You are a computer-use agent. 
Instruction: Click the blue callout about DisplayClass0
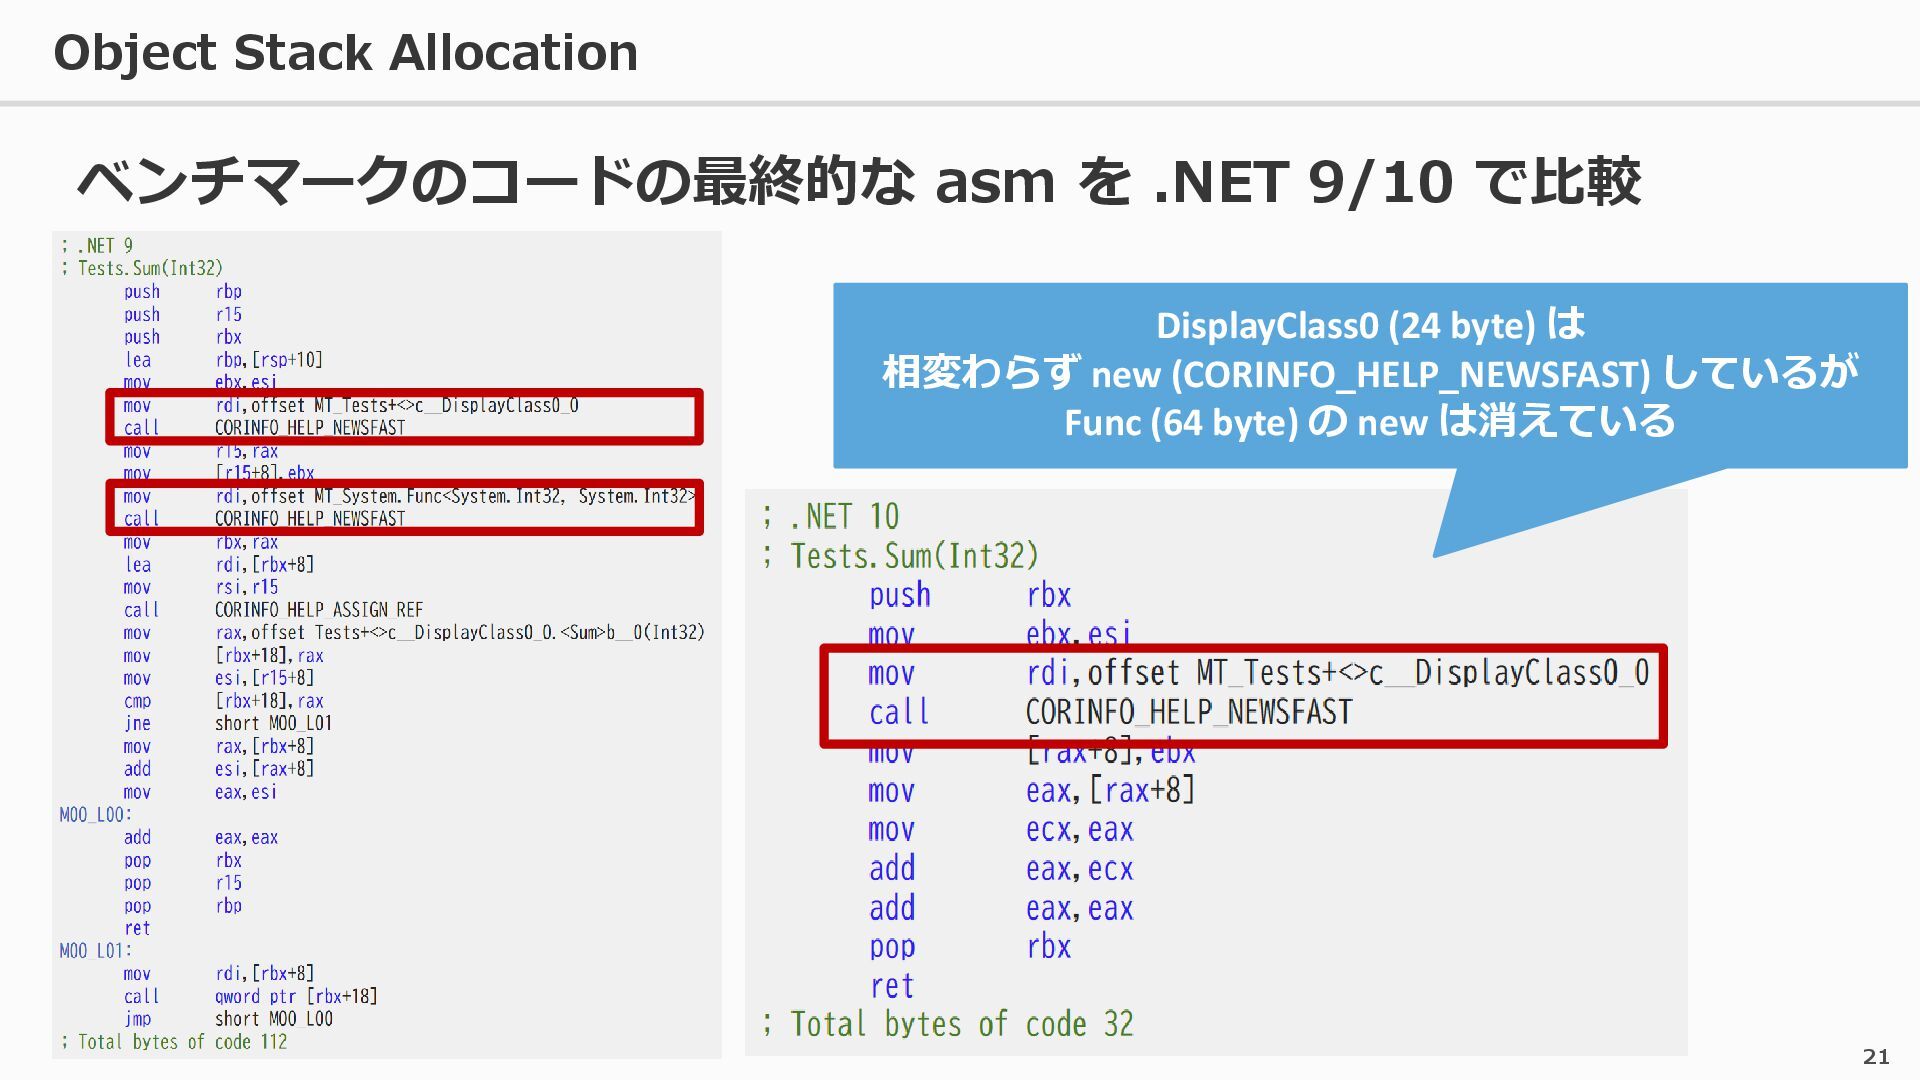pos(1369,374)
